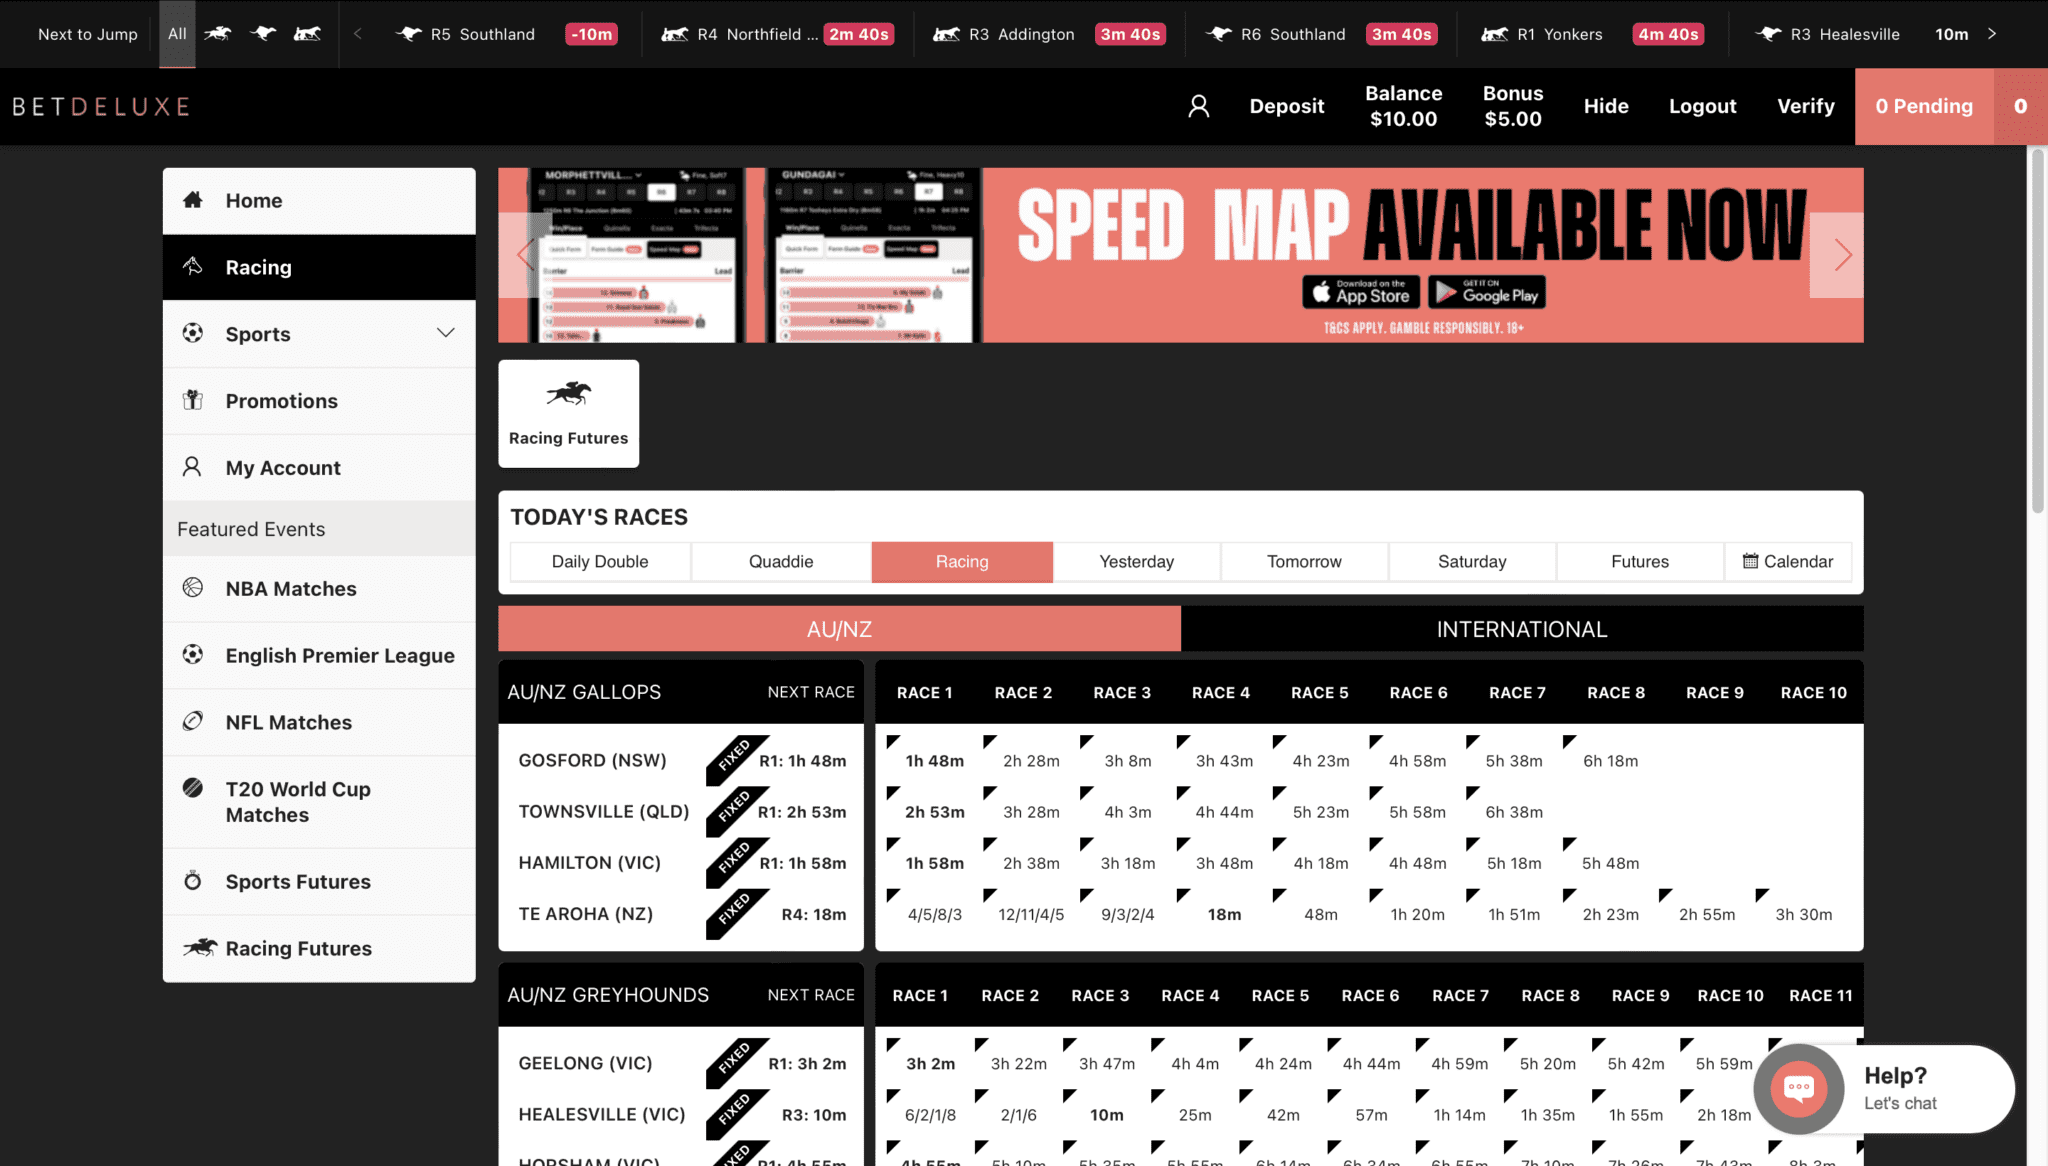The width and height of the screenshot is (2048, 1166).
Task: Show earlier Next to Jump races
Action: [357, 34]
